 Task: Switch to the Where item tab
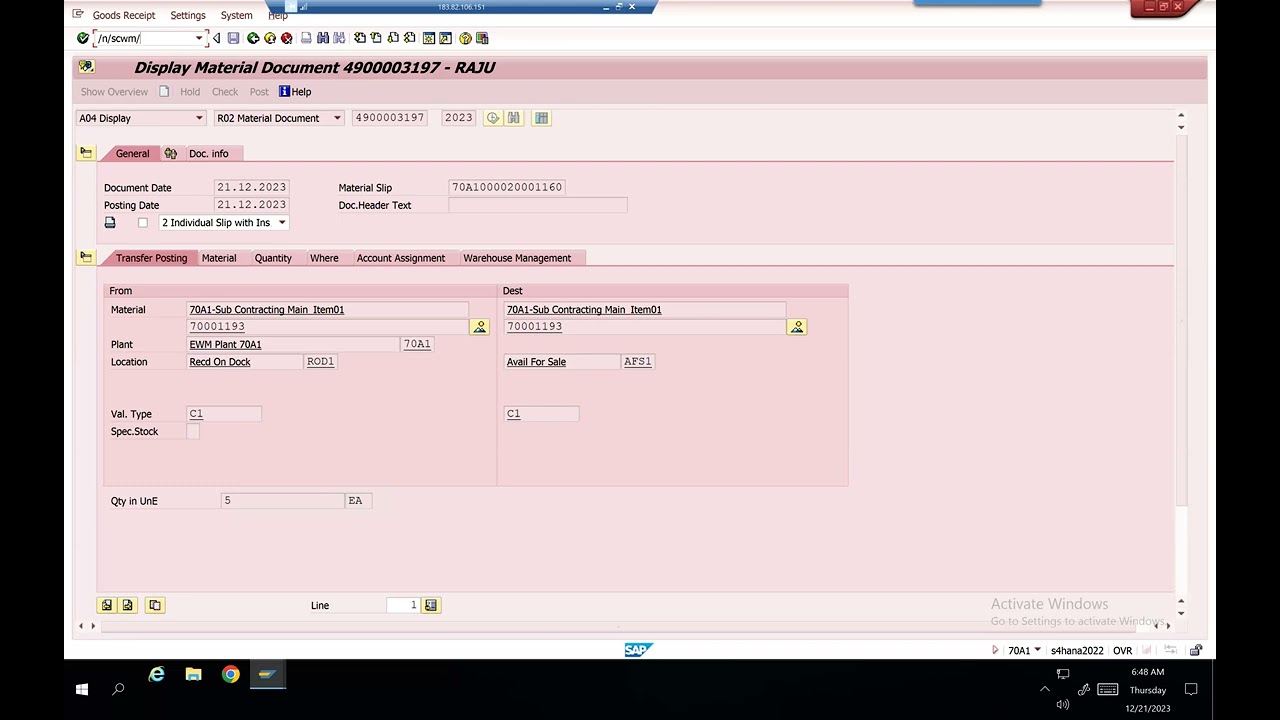point(324,258)
